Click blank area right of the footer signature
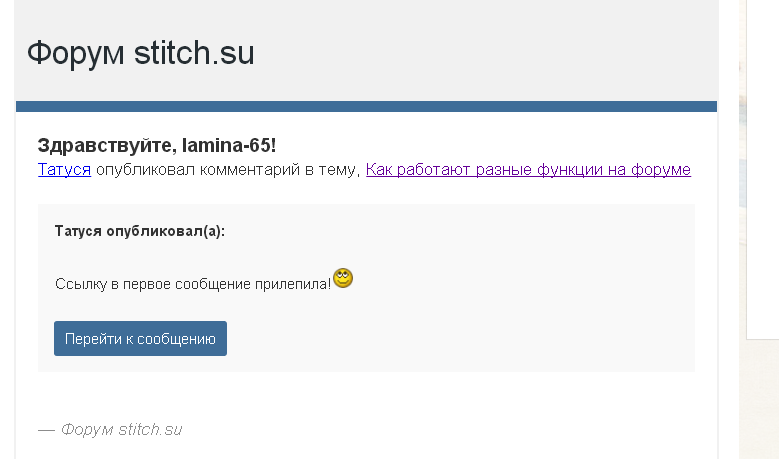 [450, 430]
